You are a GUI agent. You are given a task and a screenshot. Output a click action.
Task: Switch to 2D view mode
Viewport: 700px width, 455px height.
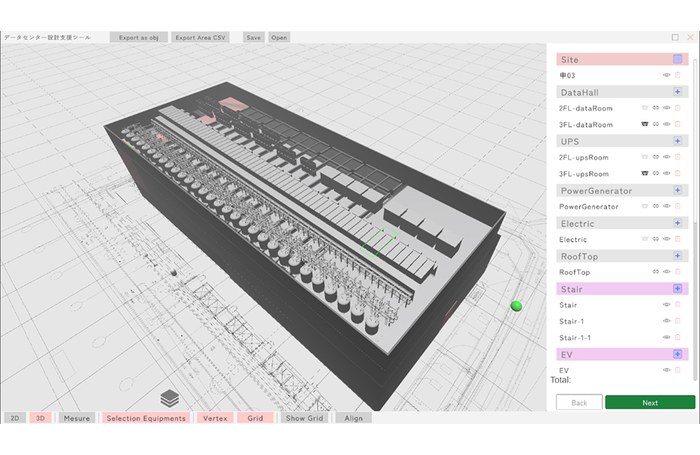click(x=15, y=418)
